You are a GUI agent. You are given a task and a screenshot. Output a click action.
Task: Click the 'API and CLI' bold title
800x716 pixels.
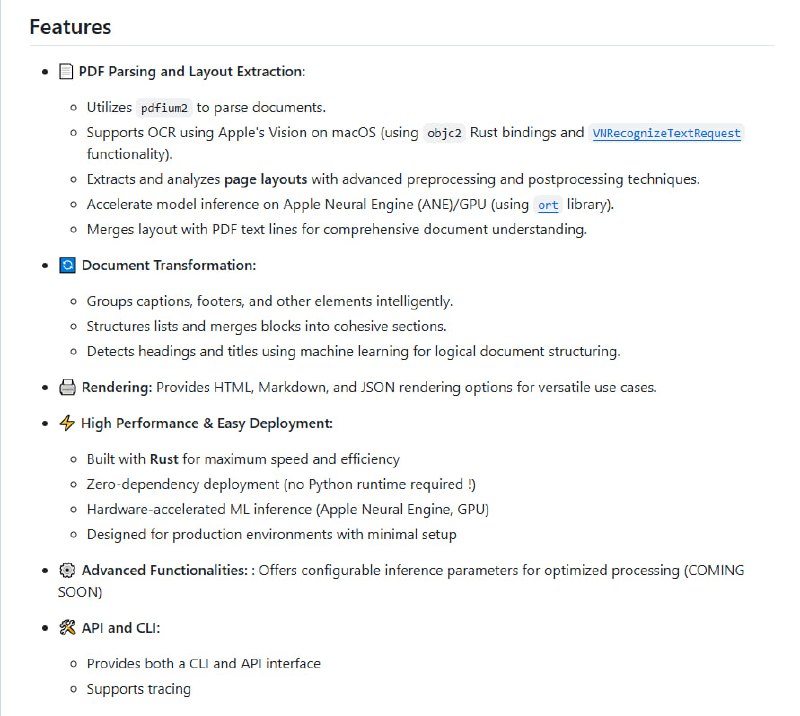click(120, 628)
